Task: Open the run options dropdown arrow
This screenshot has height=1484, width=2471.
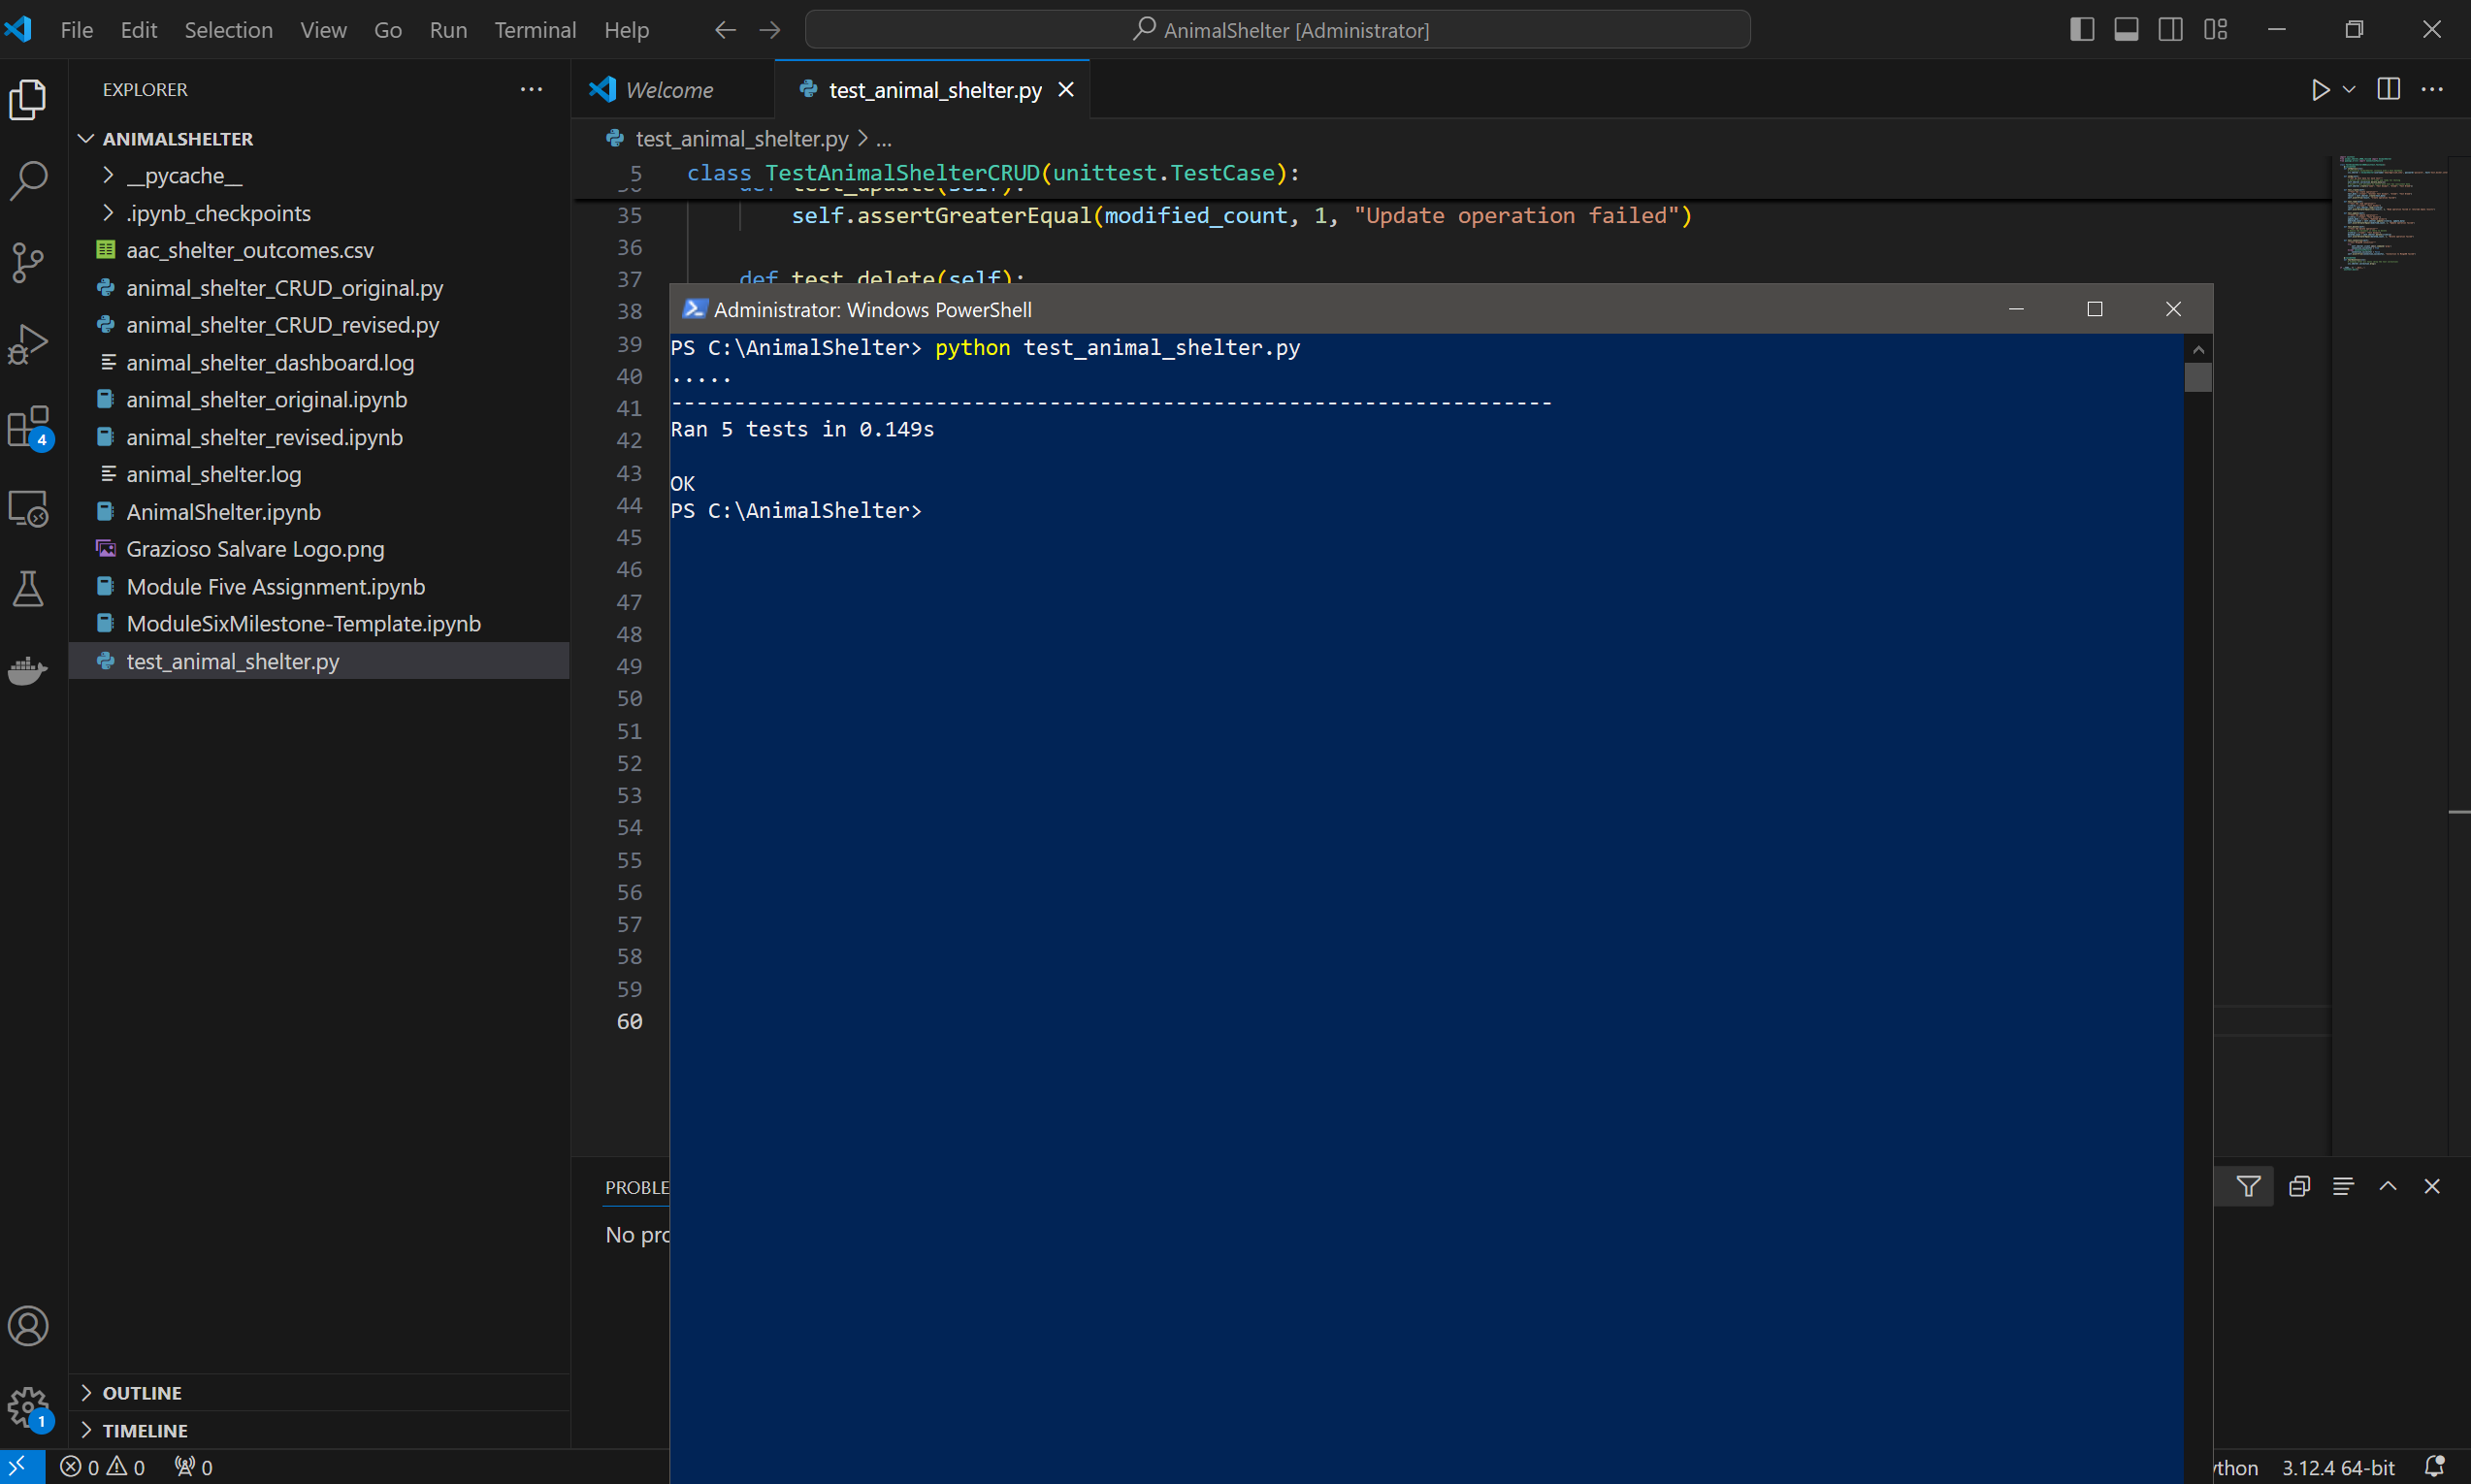Action: 2349,90
